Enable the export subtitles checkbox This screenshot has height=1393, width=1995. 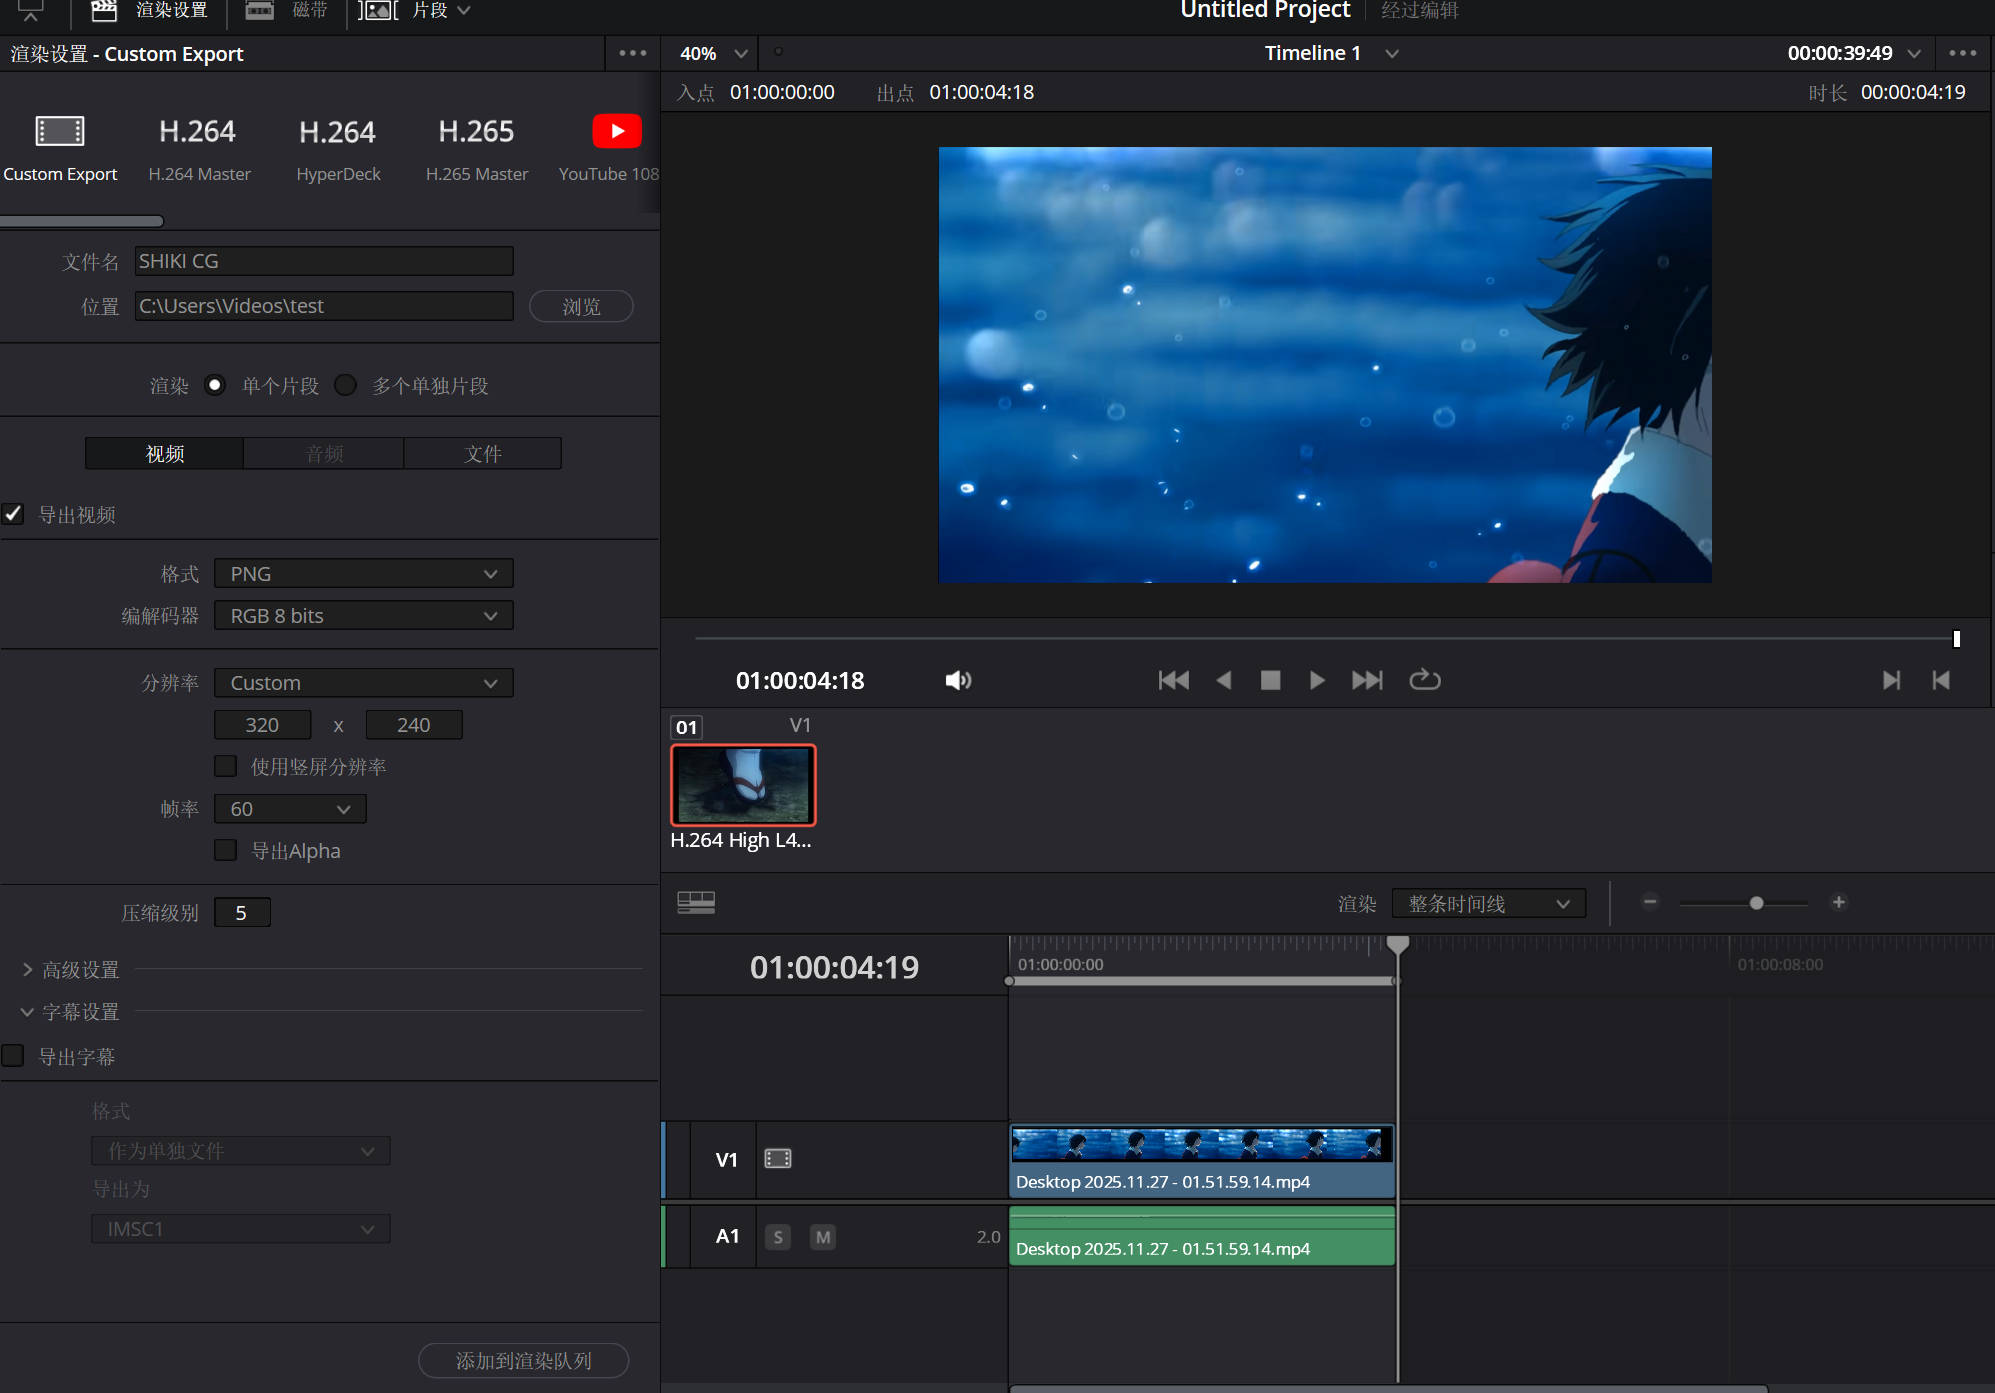14,1056
